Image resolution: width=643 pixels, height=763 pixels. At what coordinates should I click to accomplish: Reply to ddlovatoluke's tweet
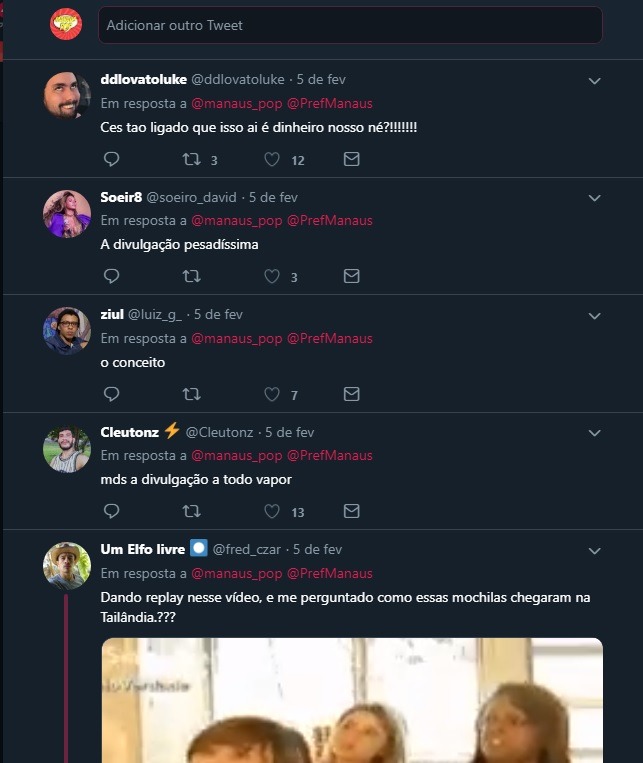[x=112, y=159]
